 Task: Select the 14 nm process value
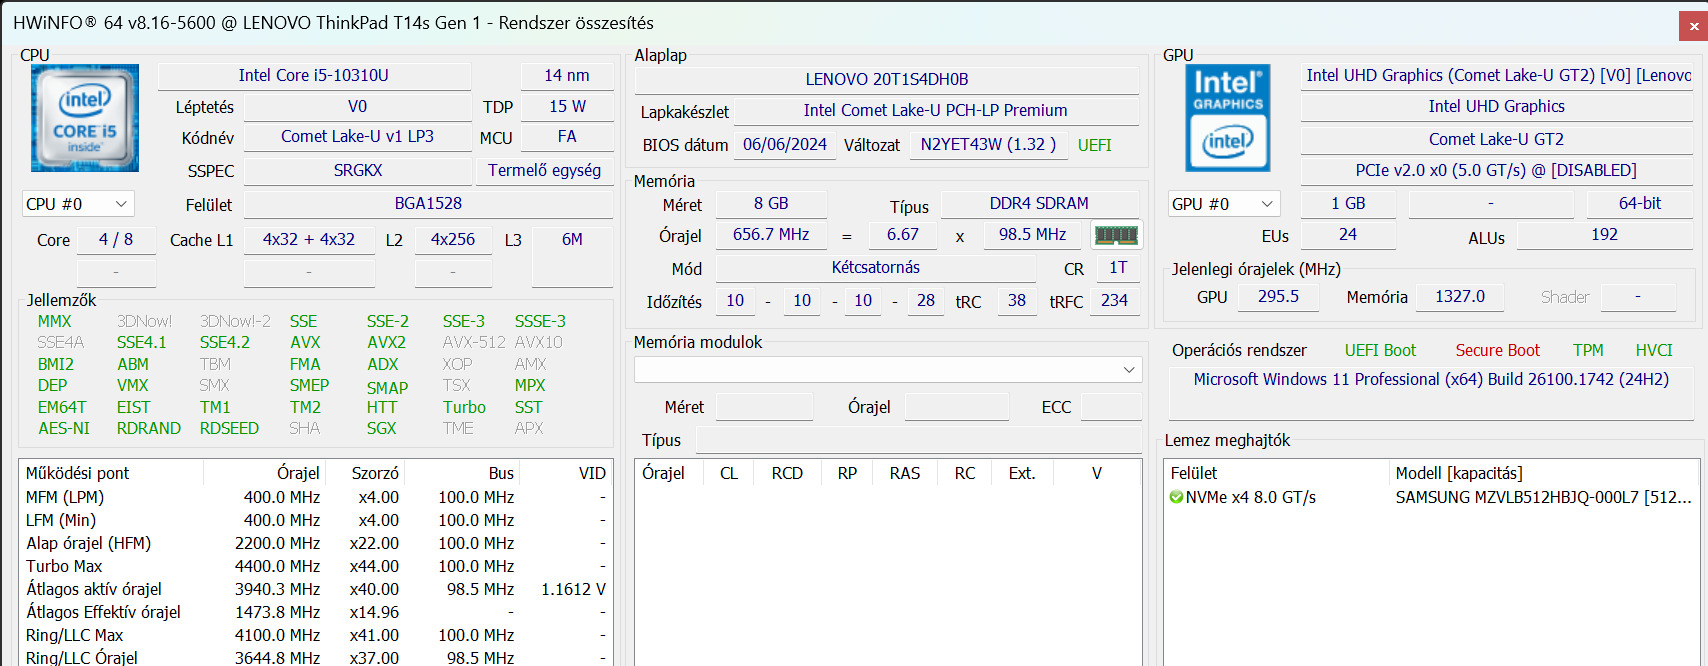[566, 75]
